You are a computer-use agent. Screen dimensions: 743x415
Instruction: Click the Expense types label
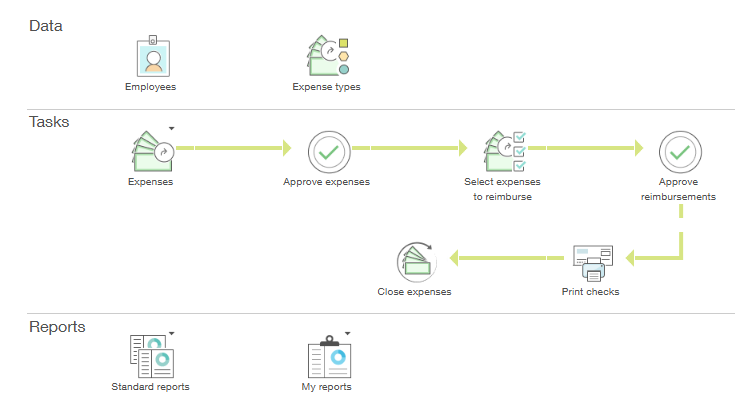326,87
